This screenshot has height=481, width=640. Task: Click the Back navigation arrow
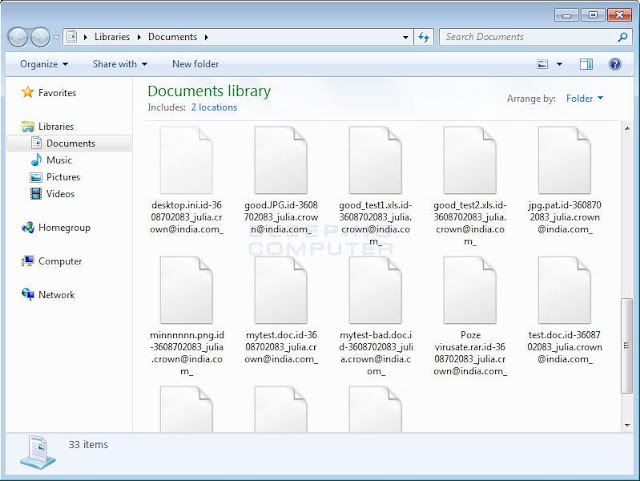coord(18,37)
